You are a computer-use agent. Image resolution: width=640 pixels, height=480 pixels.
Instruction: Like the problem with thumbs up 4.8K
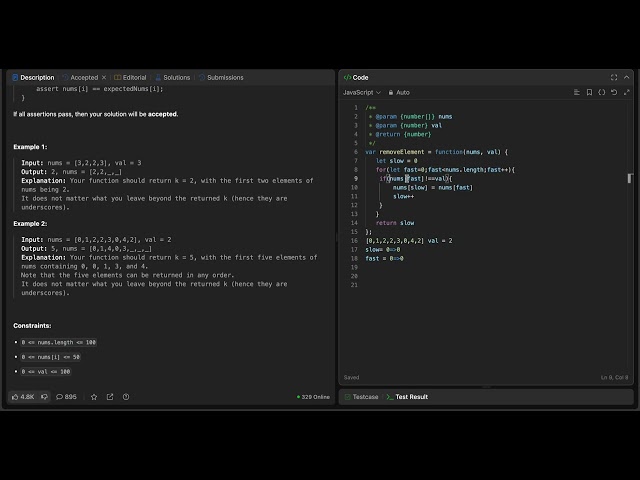coord(23,397)
